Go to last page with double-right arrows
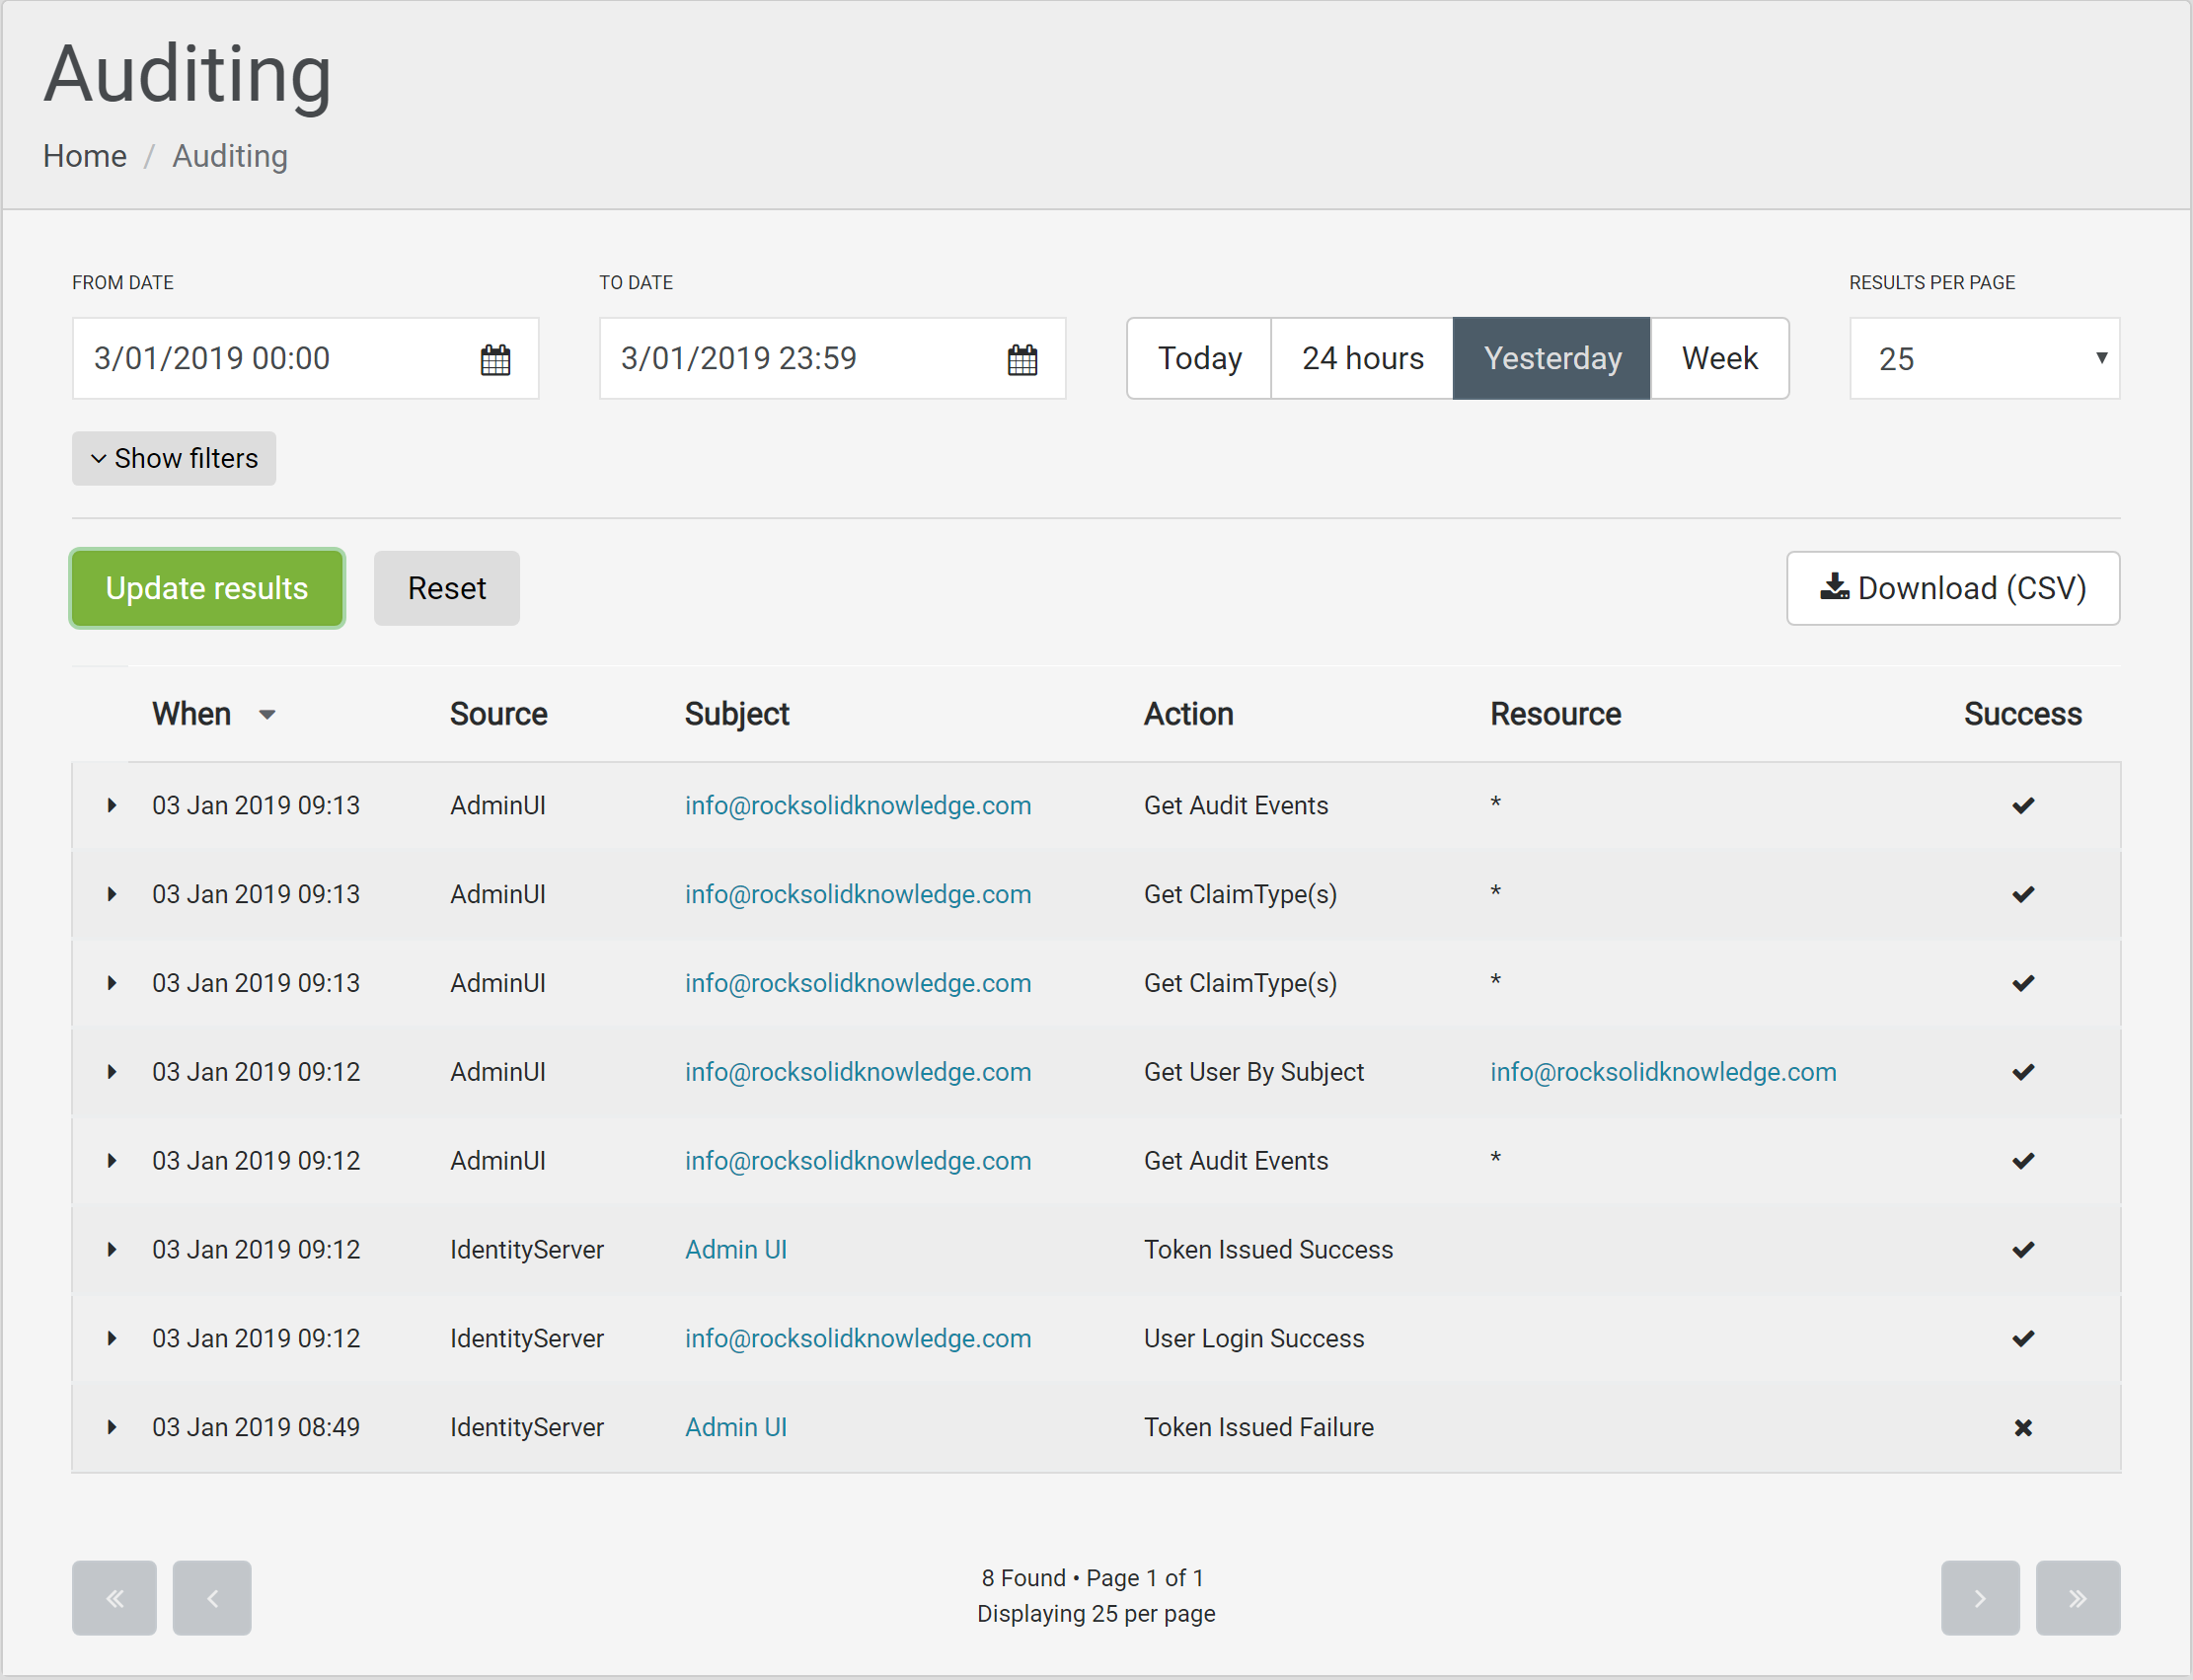This screenshot has width=2193, height=1680. (2078, 1598)
